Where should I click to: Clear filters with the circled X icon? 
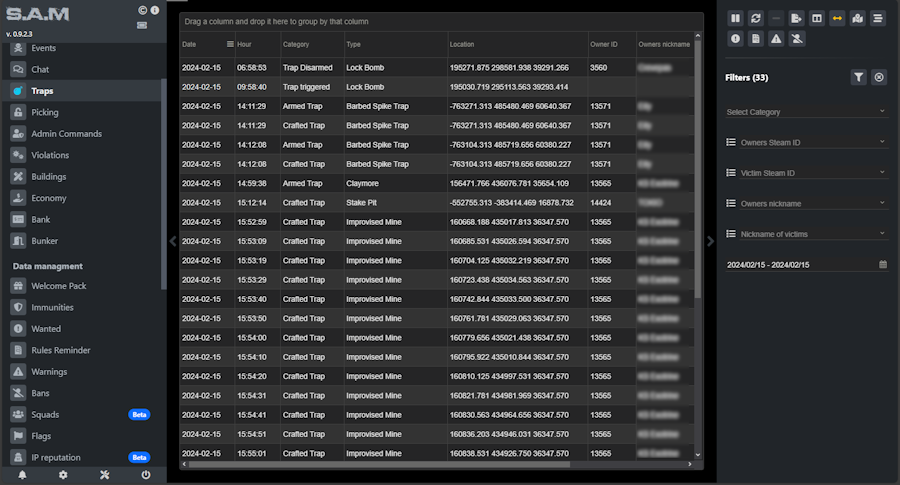click(x=879, y=77)
